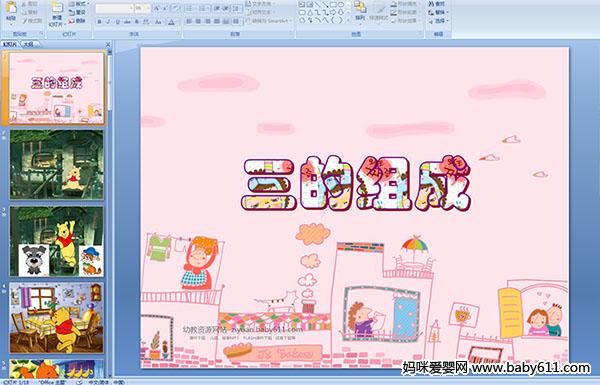Image resolution: width=600 pixels, height=385 pixels.
Task: Expand the Layout dropdown
Action: point(78,4)
